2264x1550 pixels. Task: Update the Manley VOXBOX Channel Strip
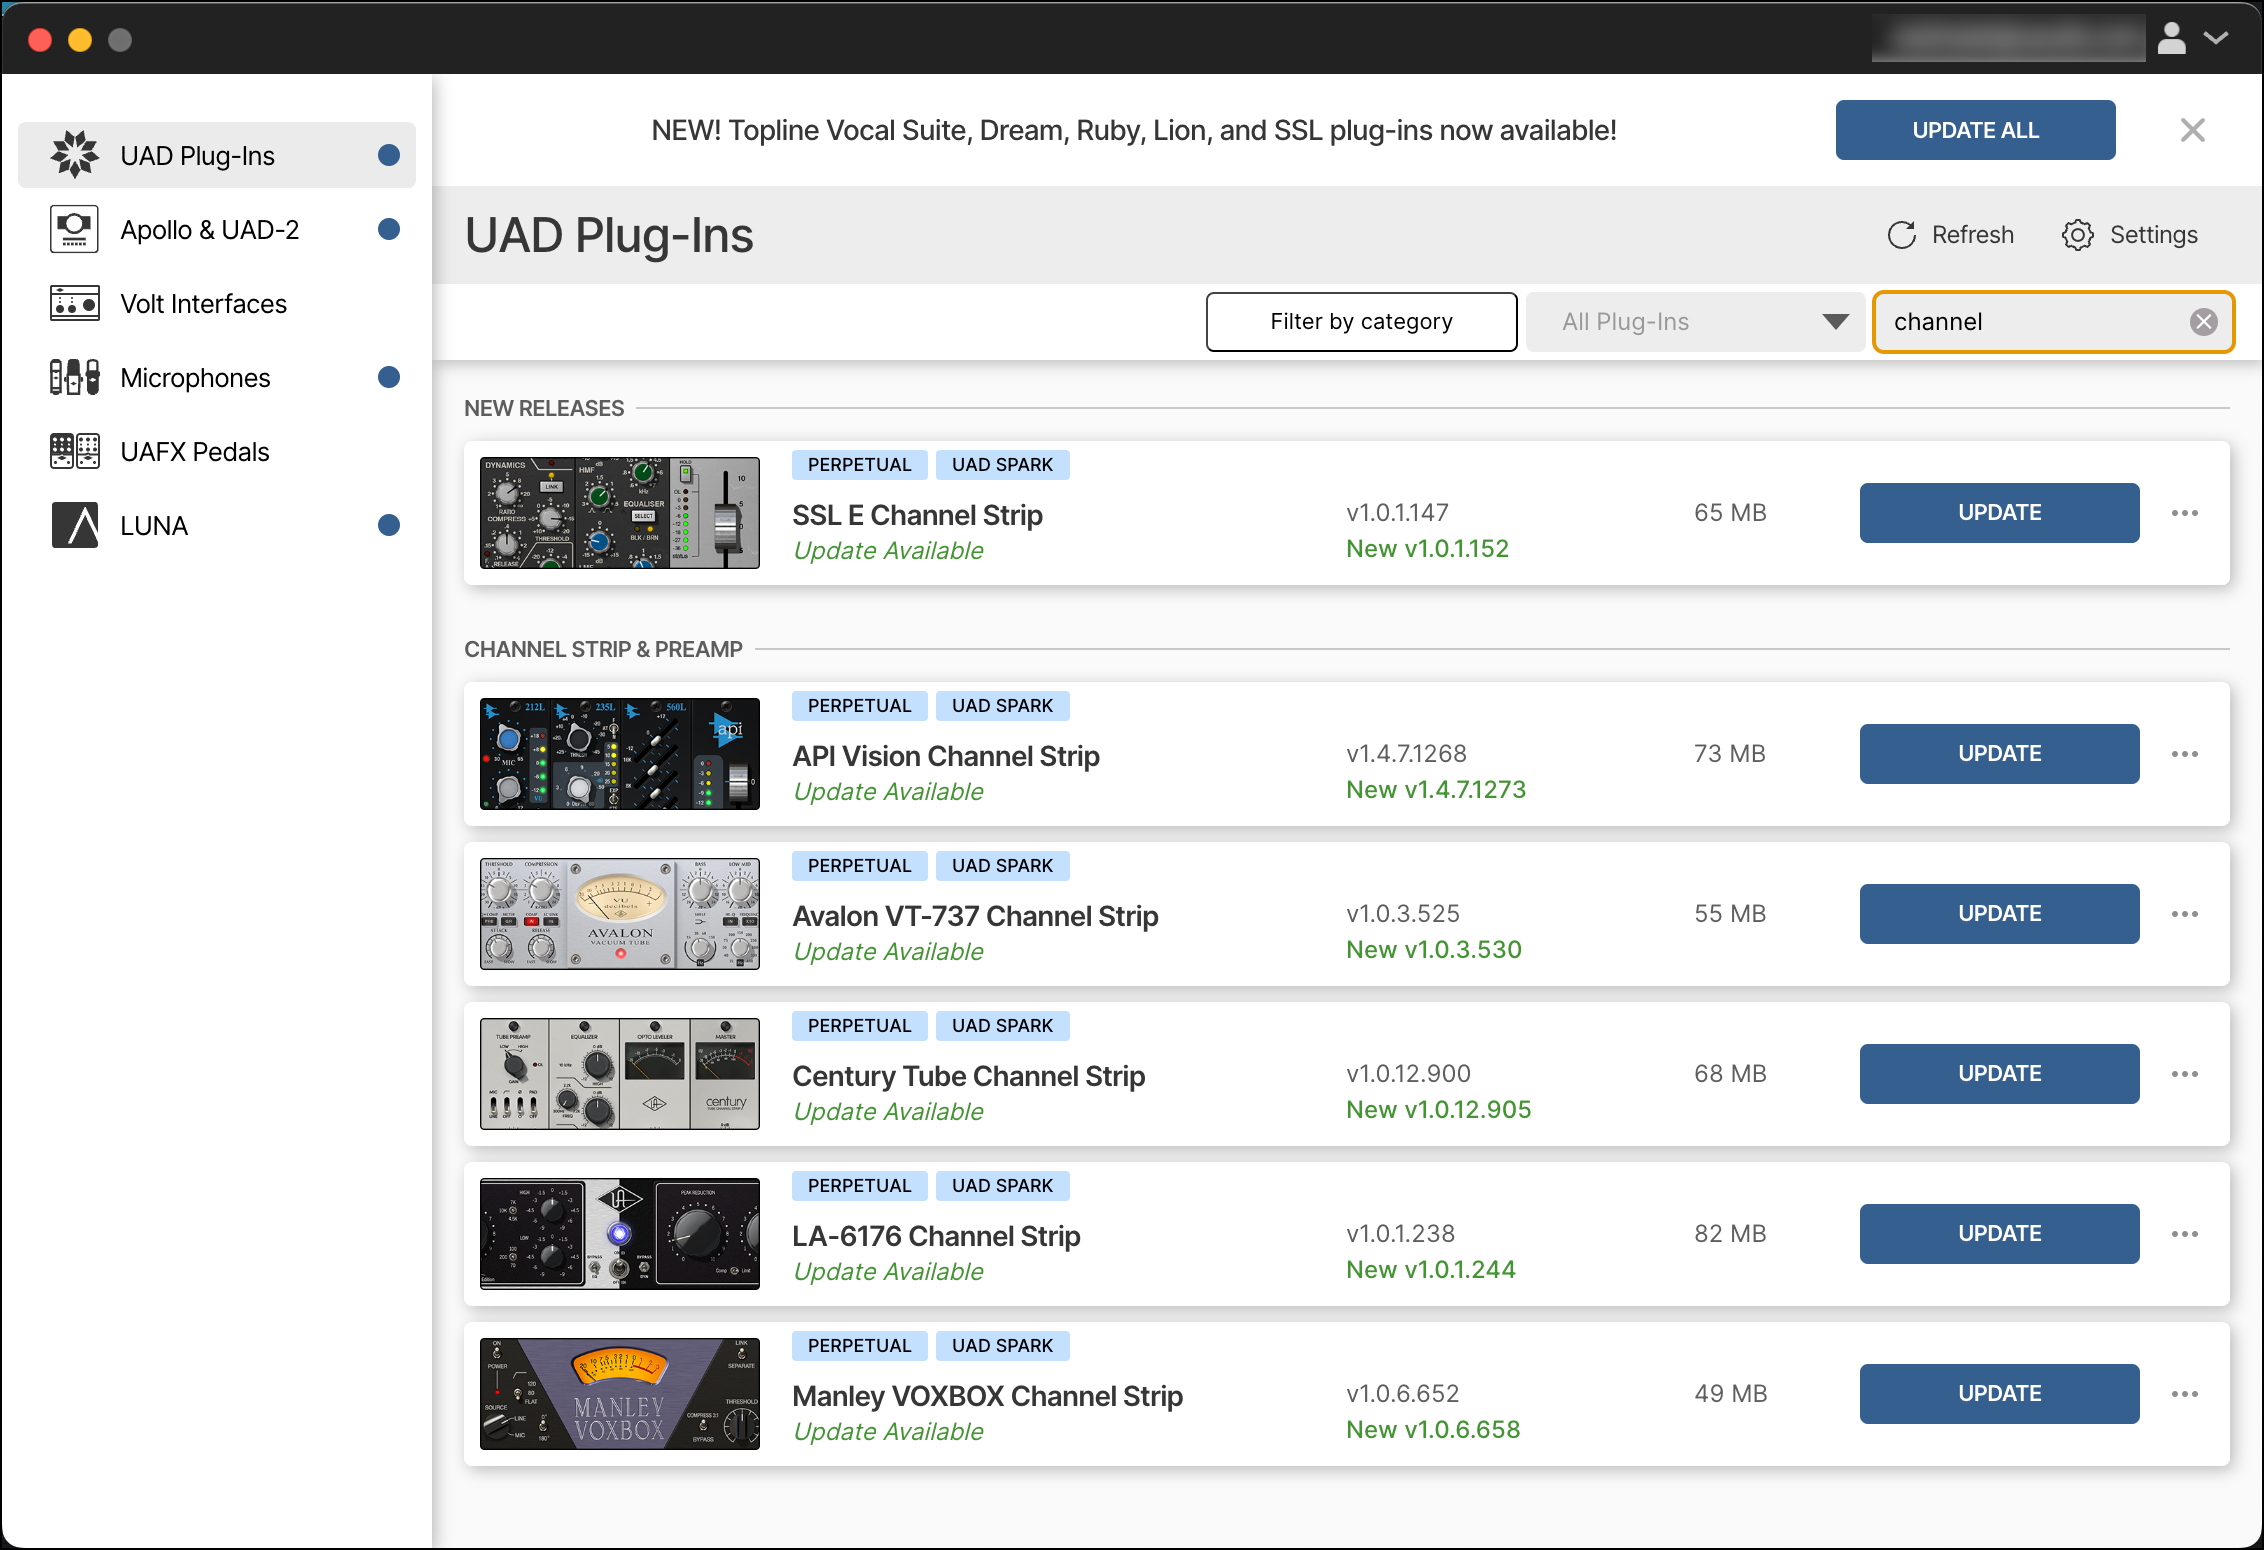point(1999,1394)
